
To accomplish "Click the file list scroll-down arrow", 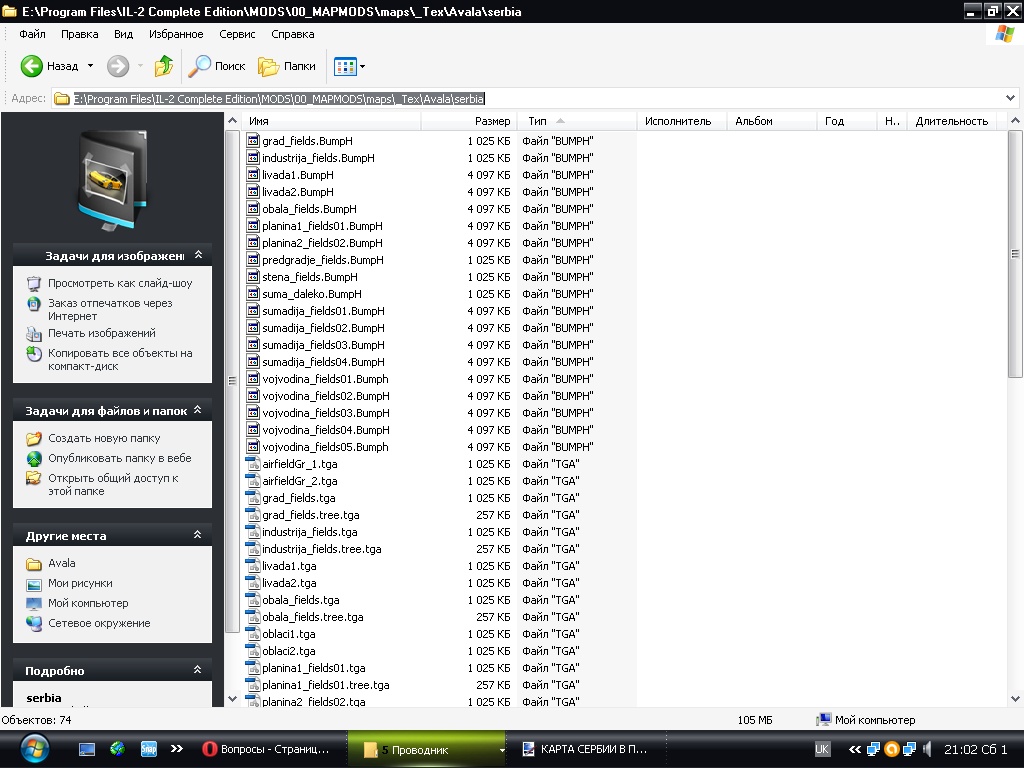I will (x=1014, y=698).
